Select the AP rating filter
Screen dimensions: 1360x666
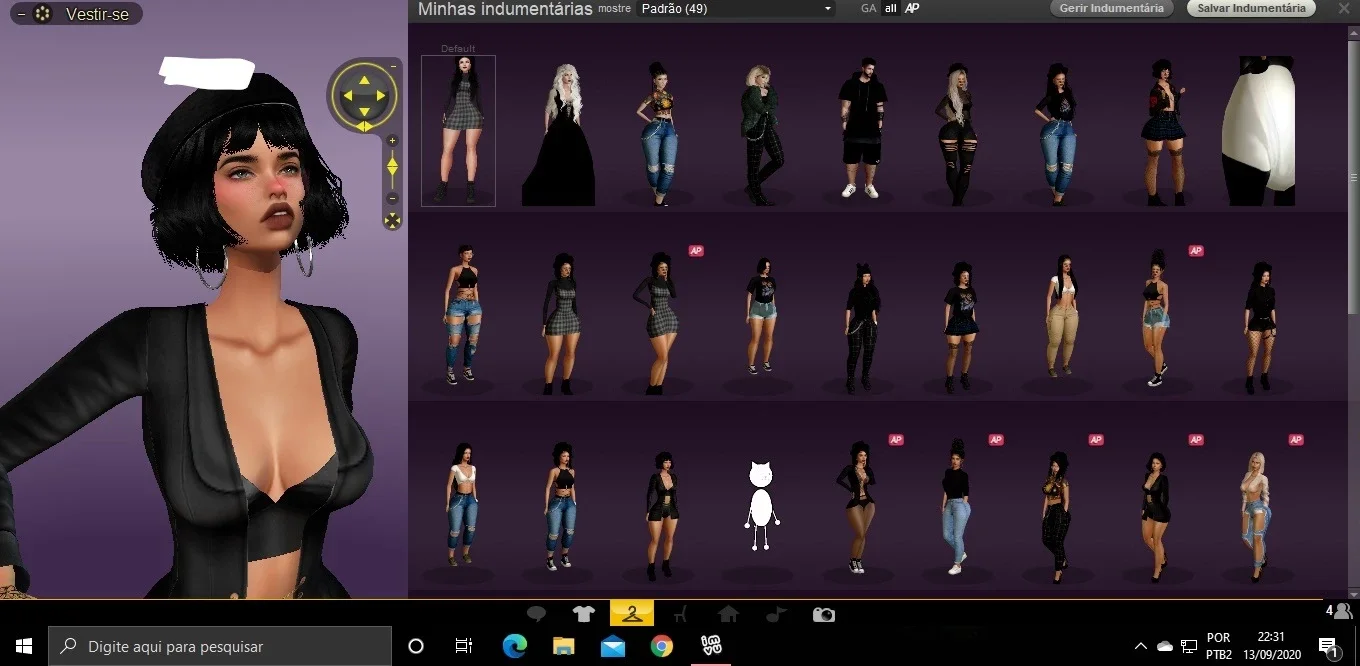click(912, 8)
